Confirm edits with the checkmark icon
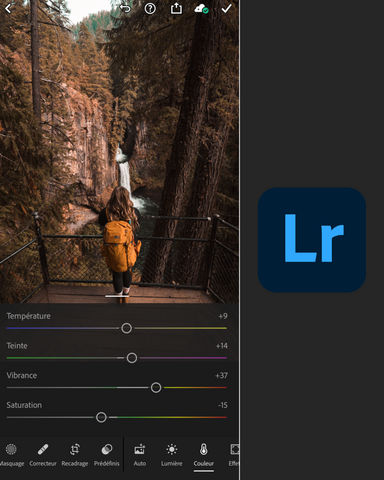This screenshot has width=384, height=480. (x=227, y=8)
